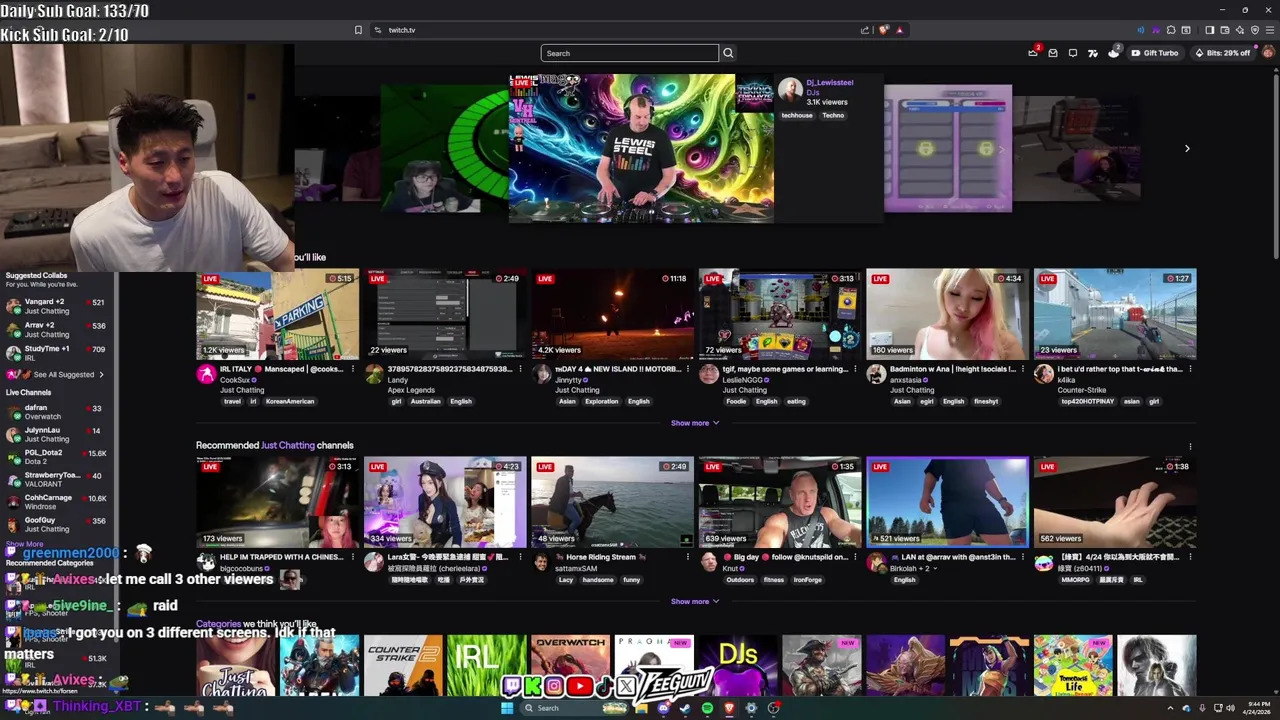Screen dimensions: 1280x720
Task: Toggle the browser sidebar panel icon
Action: click(1209, 30)
